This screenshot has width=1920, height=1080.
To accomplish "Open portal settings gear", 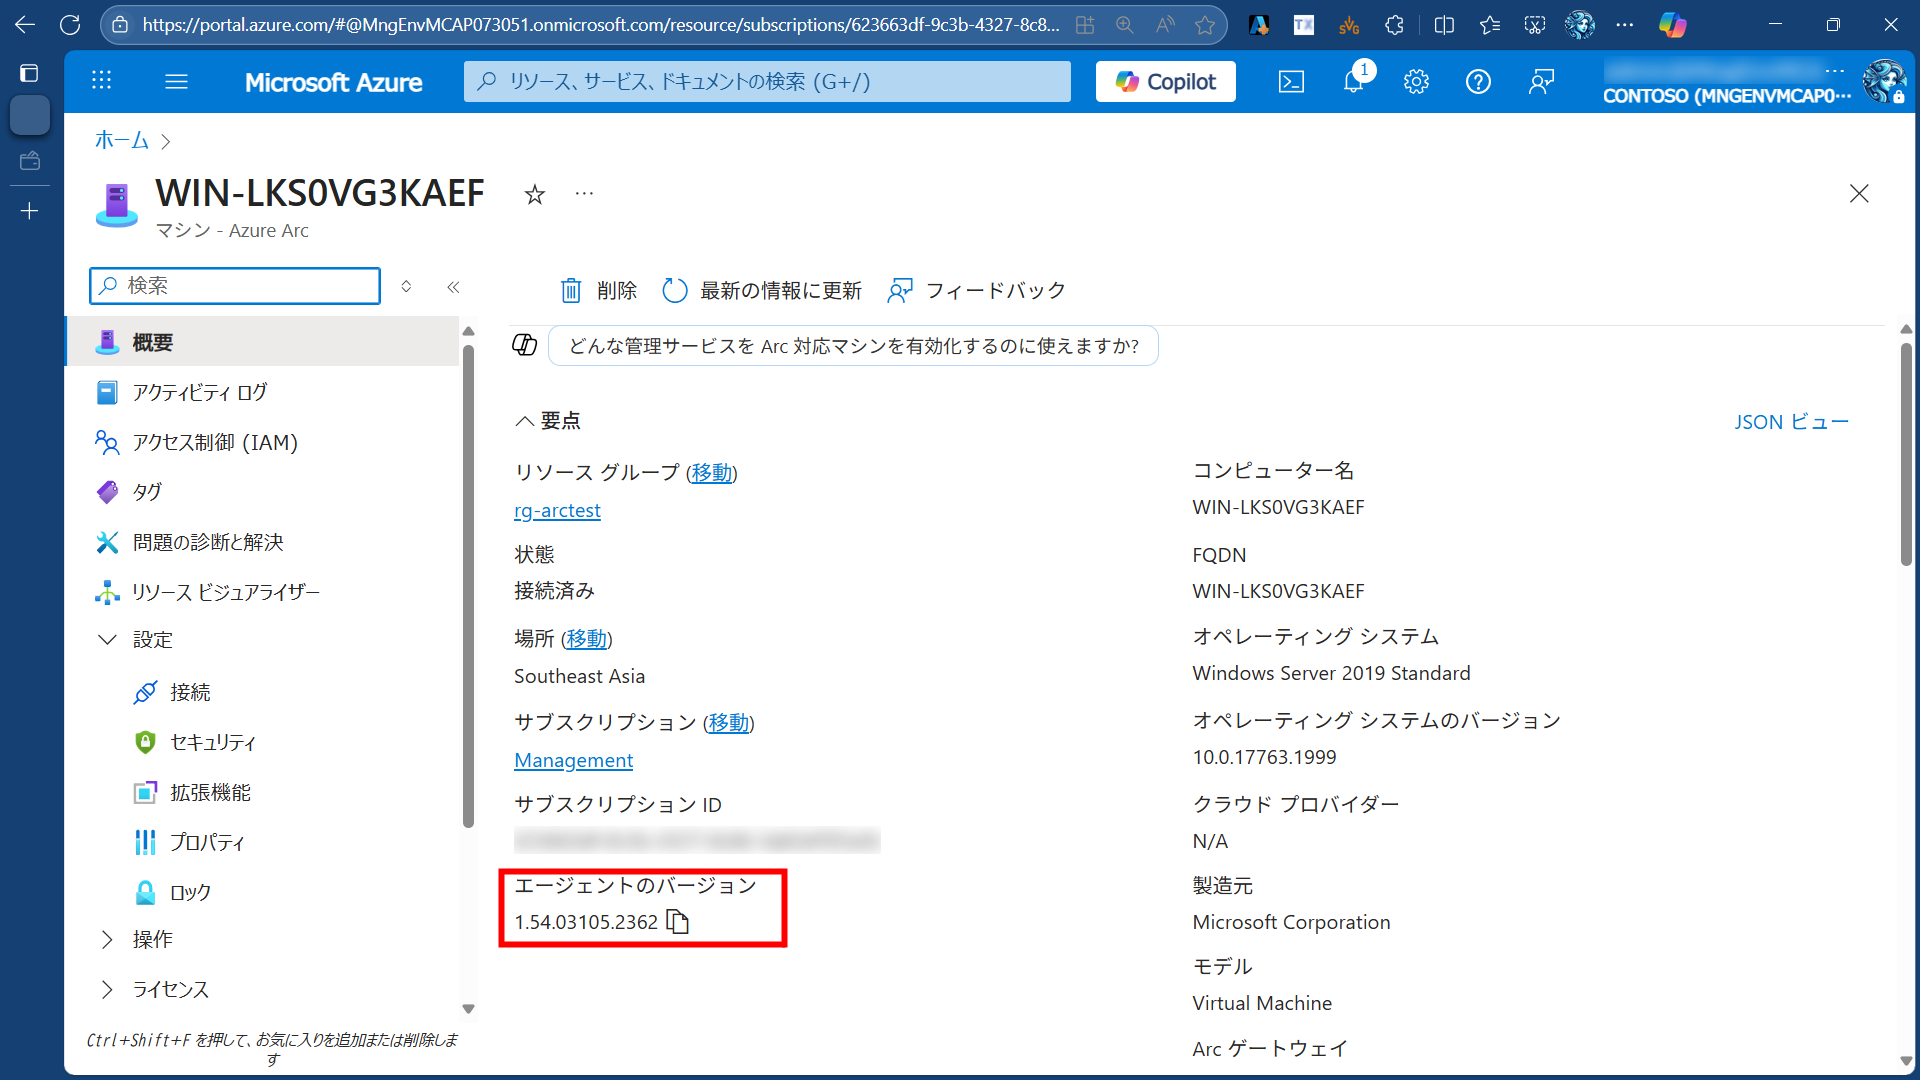I will [x=1416, y=82].
